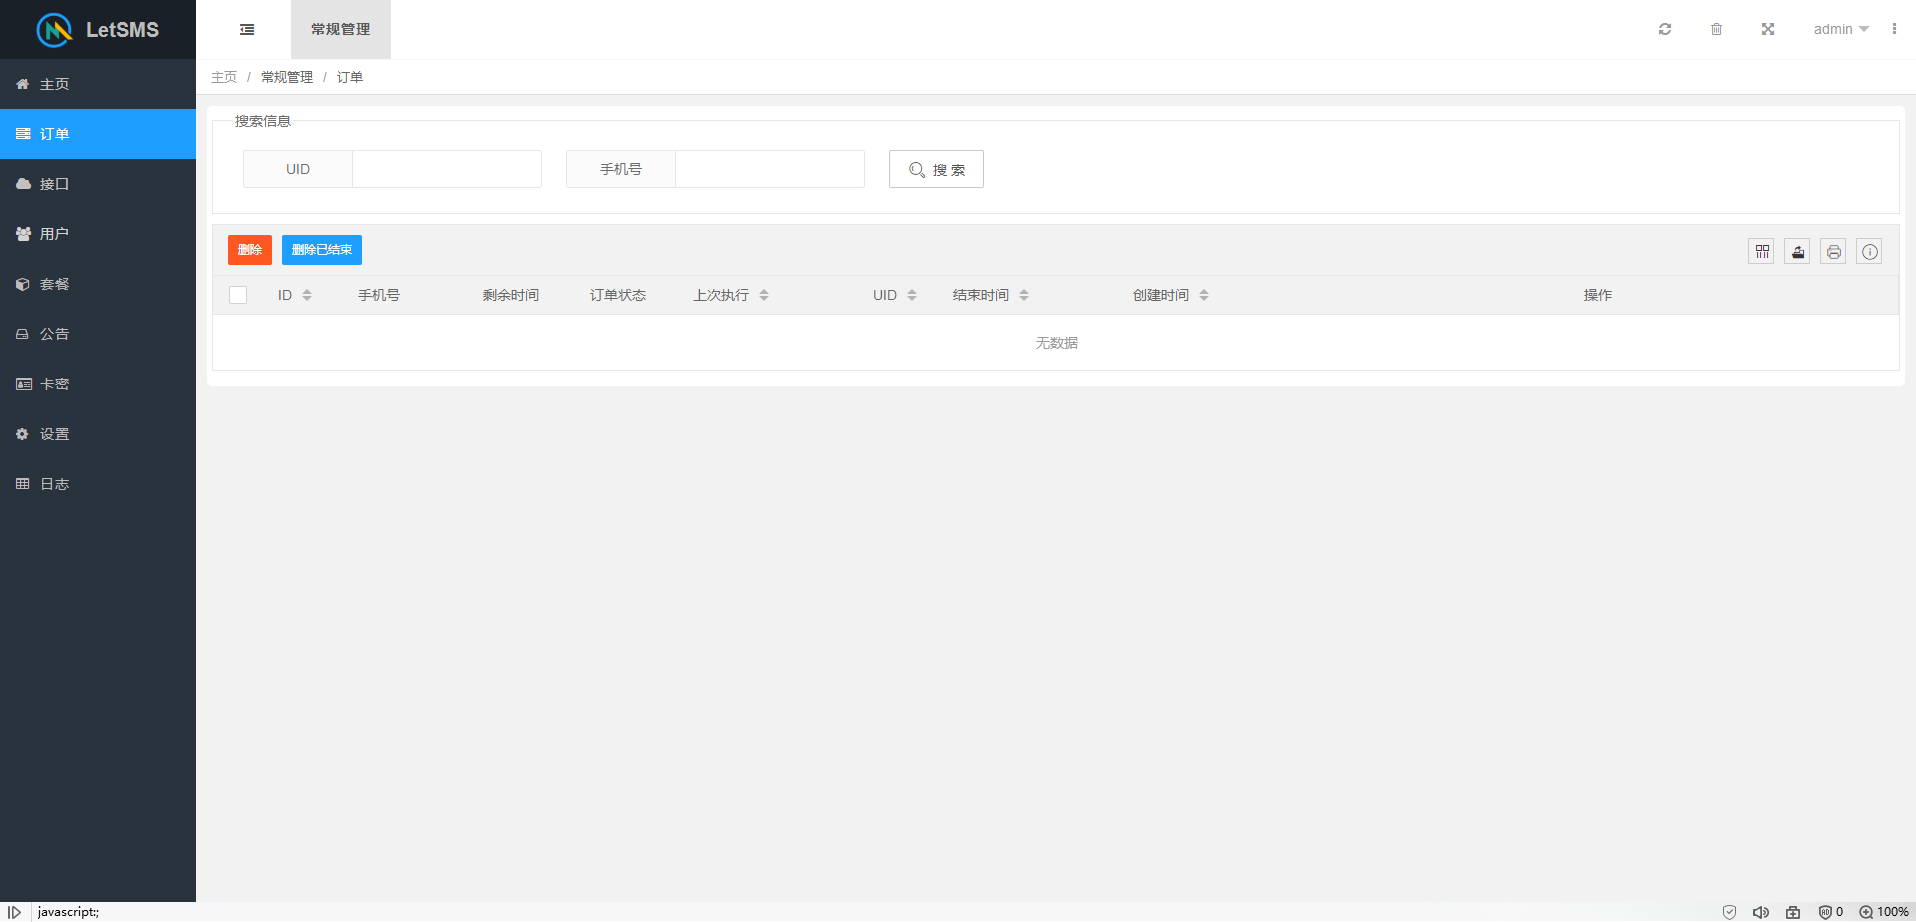
Task: Click the shield security icon in status bar
Action: click(1729, 912)
